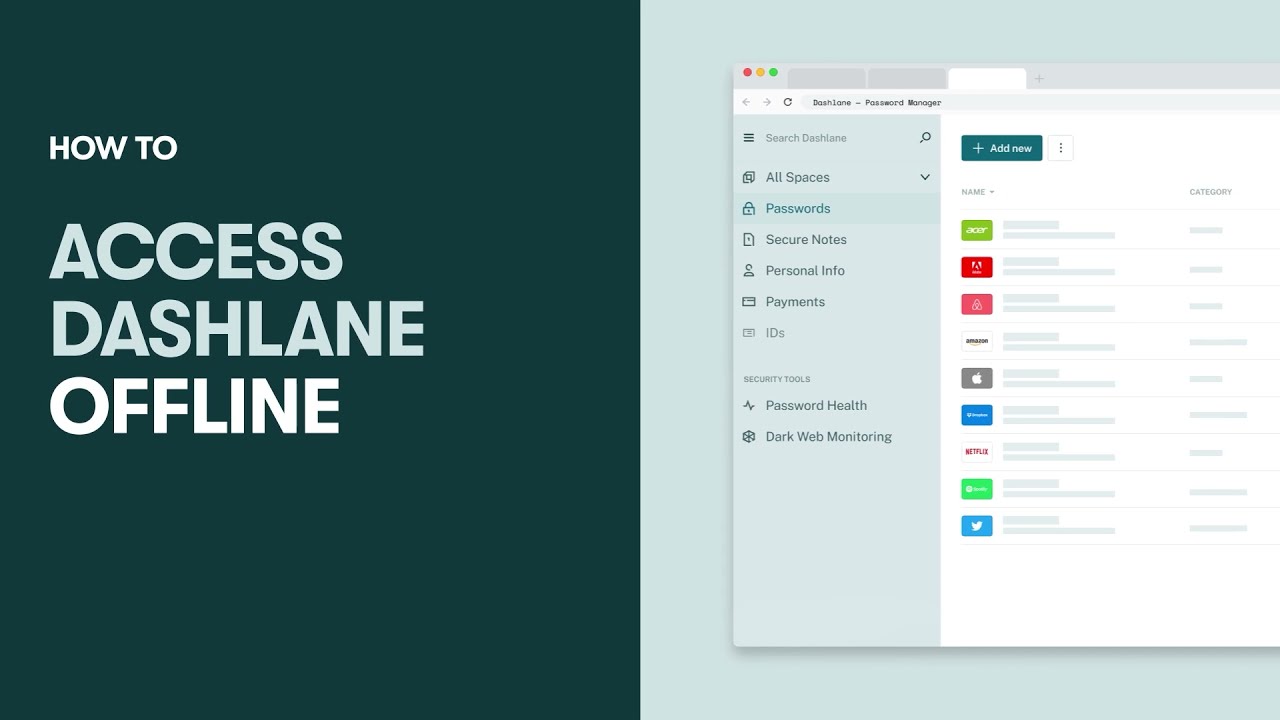
Task: Open the Airbnb password entry logo
Action: [977, 304]
